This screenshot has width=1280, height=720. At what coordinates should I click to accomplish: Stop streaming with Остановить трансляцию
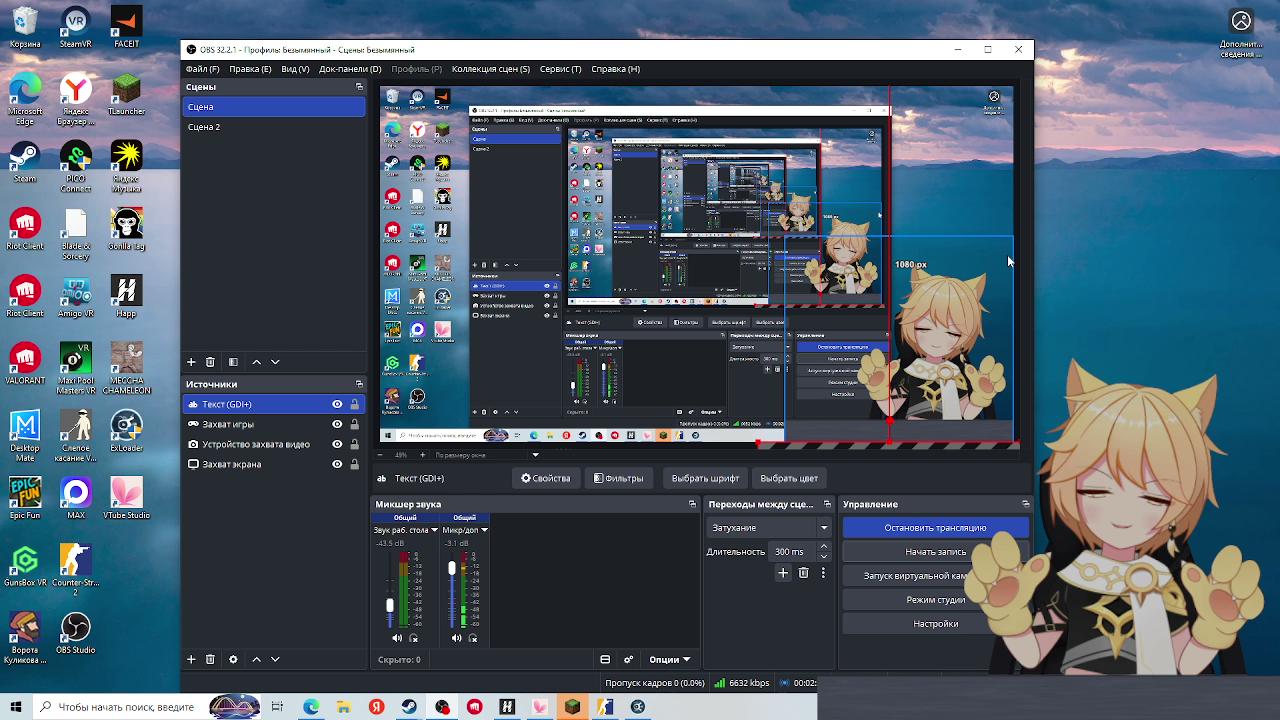935,528
